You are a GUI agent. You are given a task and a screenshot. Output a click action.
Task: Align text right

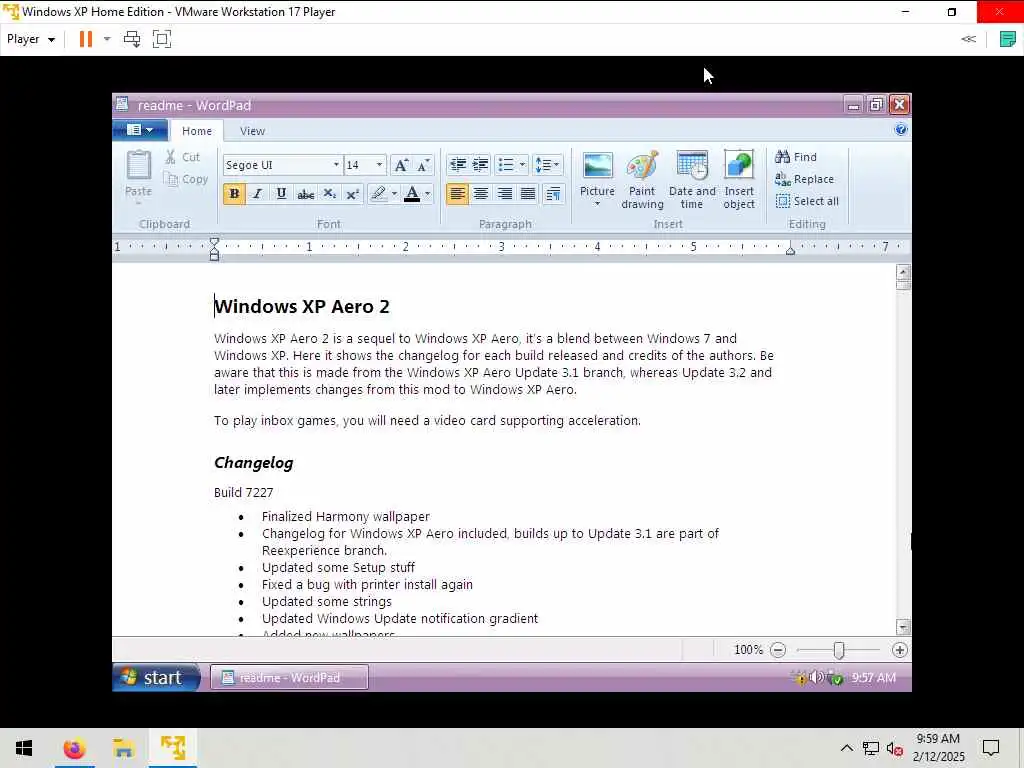pos(504,194)
